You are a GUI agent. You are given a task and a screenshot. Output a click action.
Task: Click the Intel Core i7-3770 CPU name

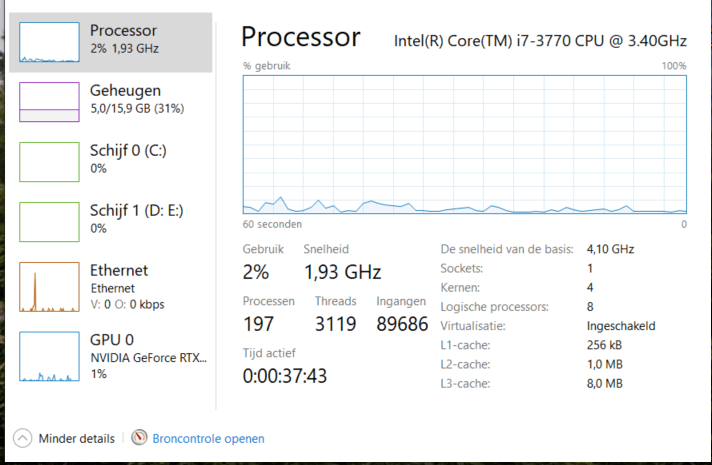point(542,40)
